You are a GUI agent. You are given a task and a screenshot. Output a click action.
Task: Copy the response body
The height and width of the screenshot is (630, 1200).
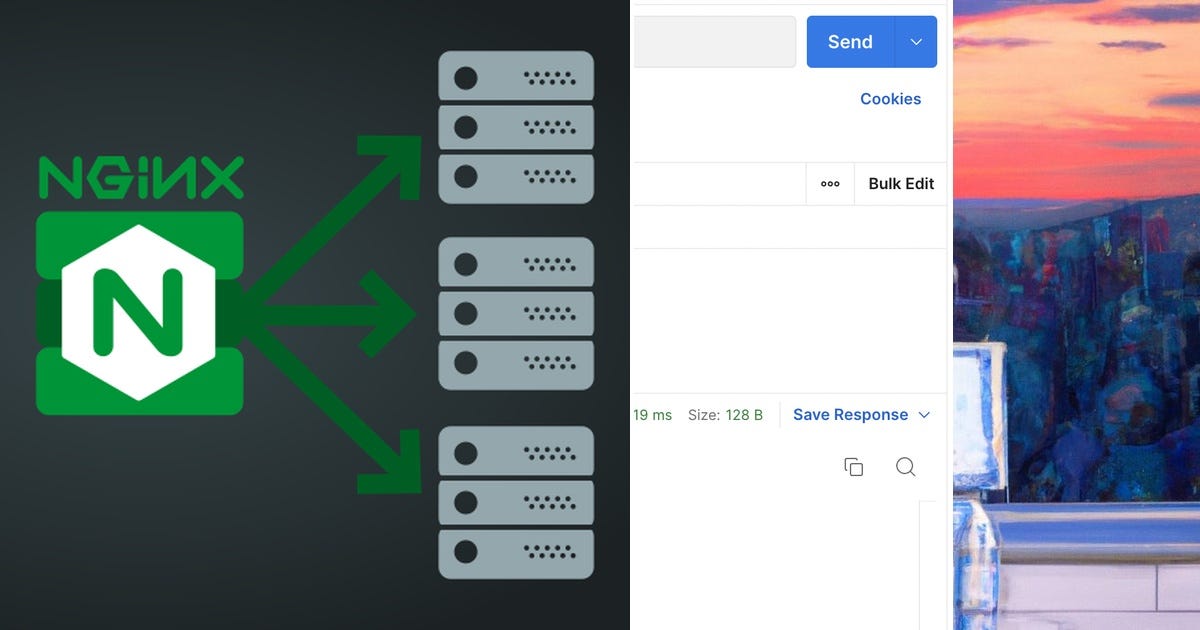[853, 467]
